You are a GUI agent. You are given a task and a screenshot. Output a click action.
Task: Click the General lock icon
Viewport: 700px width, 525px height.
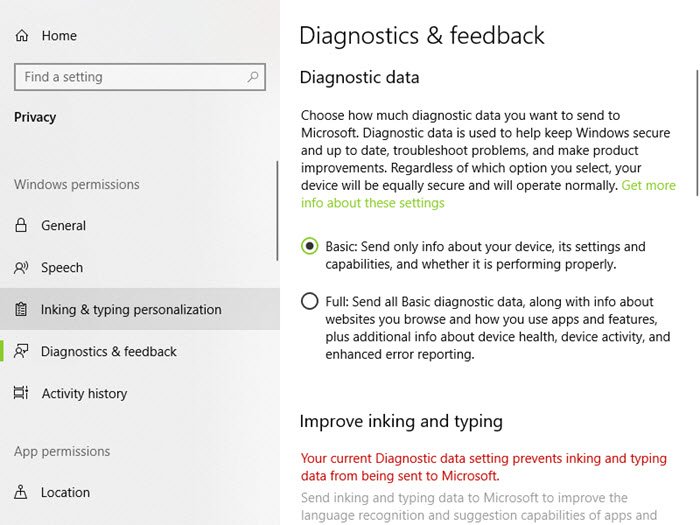click(21, 226)
